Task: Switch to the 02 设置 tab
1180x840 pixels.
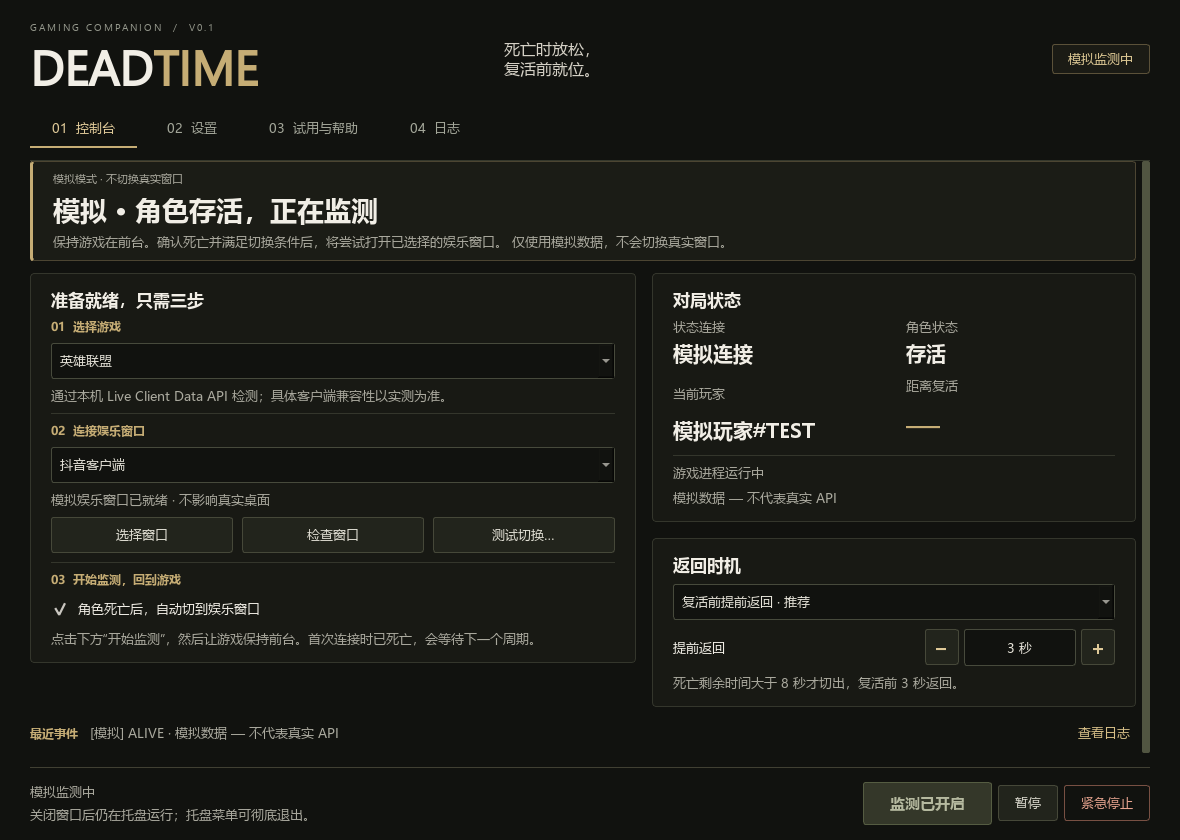Action: point(192,128)
